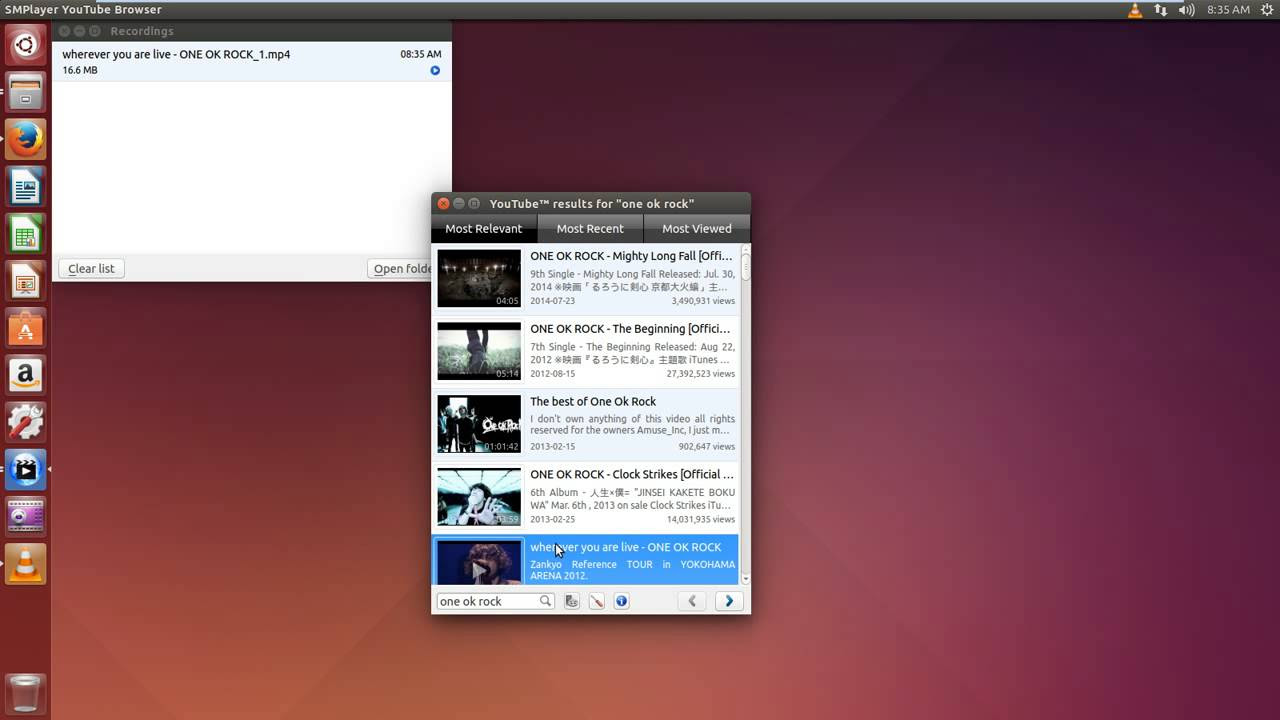Click title ONE OK ROCK - Mighty Long Fall
1280x720 pixels.
pos(631,256)
